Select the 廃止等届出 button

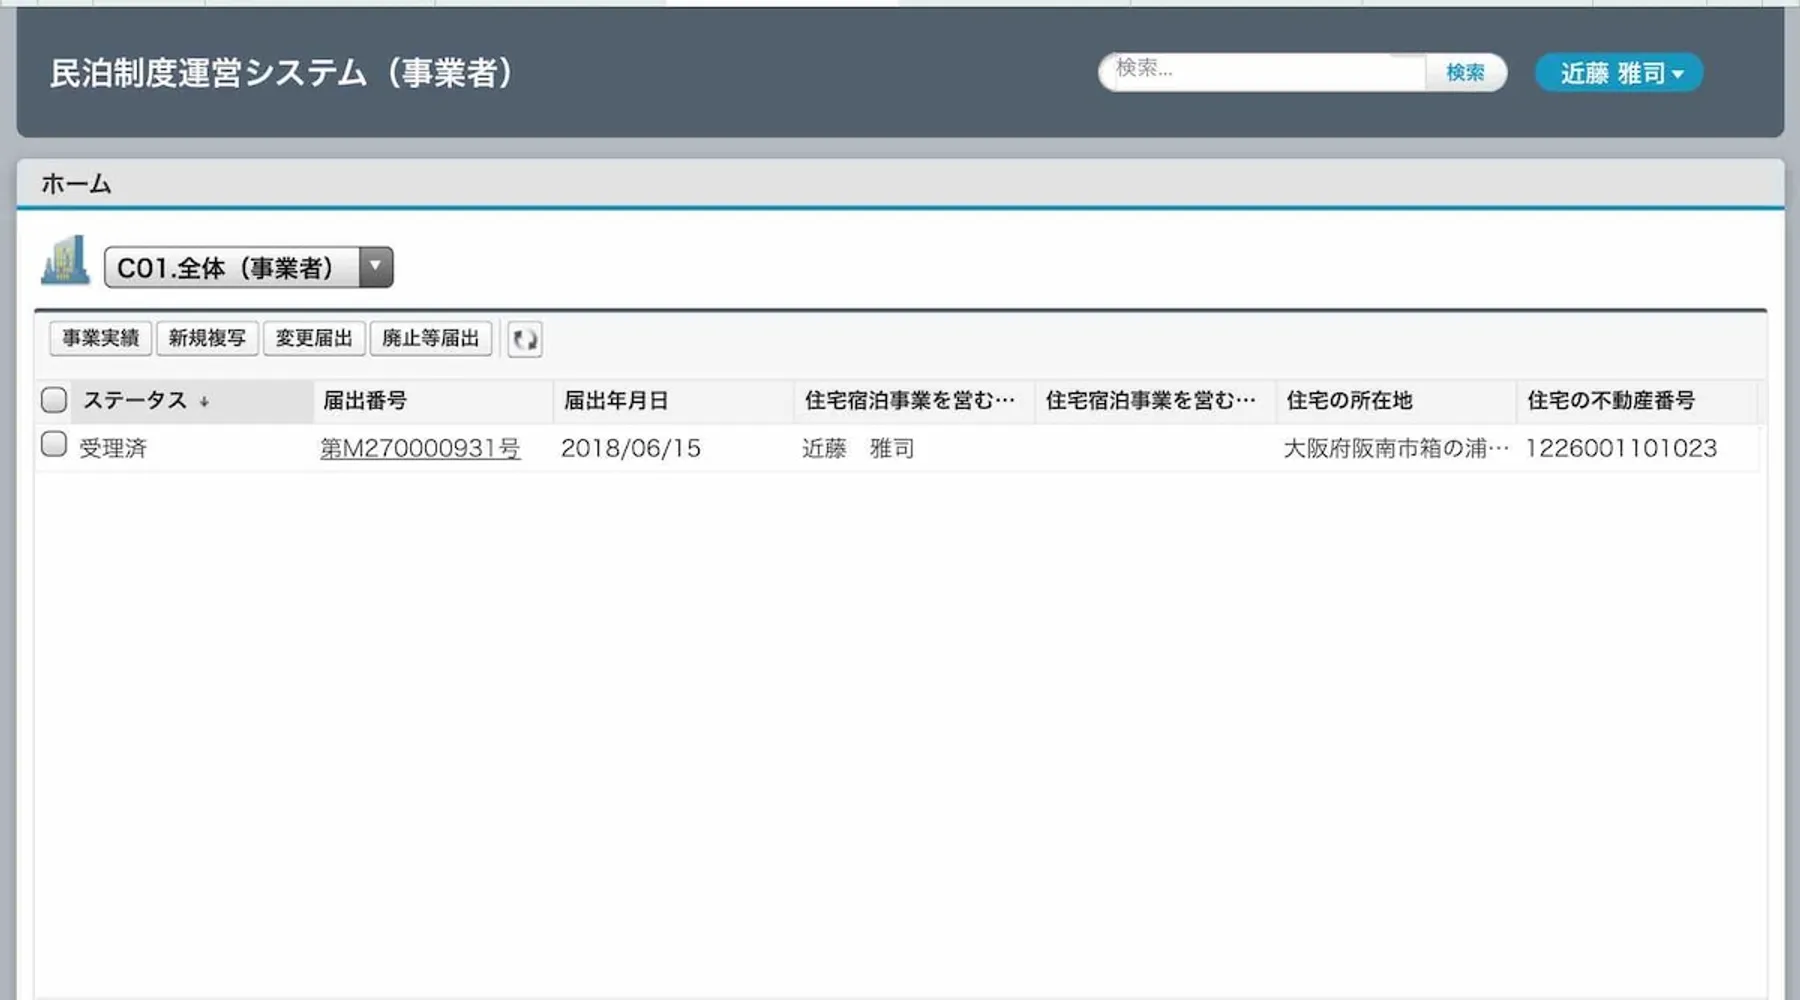point(431,339)
